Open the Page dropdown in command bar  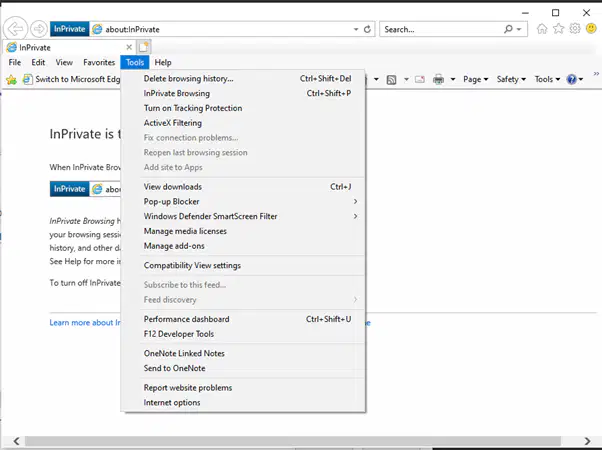[475, 79]
